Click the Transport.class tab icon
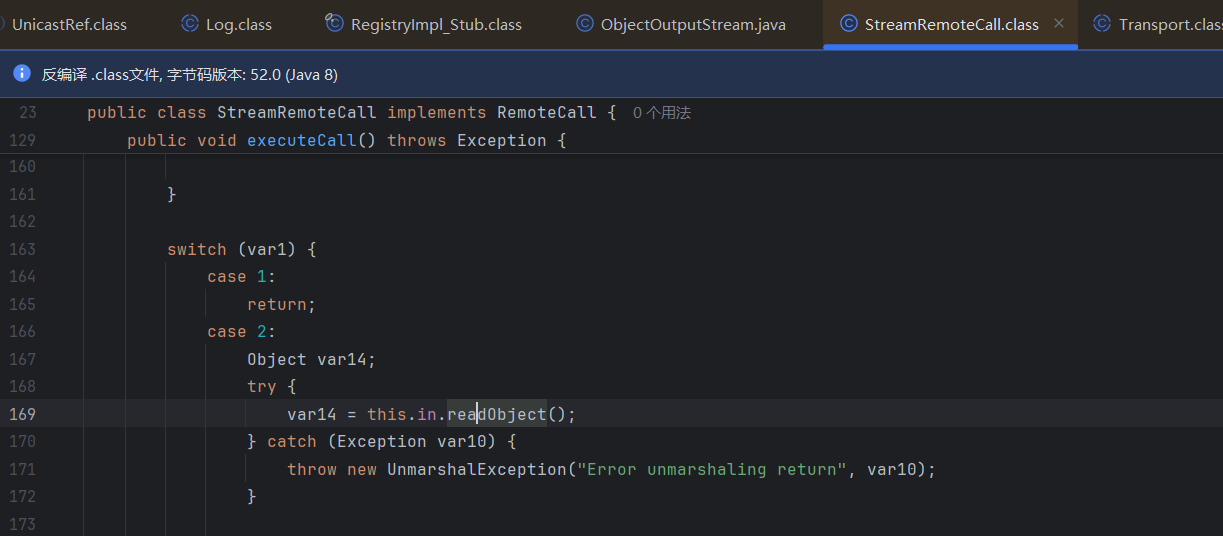 [x=1102, y=24]
